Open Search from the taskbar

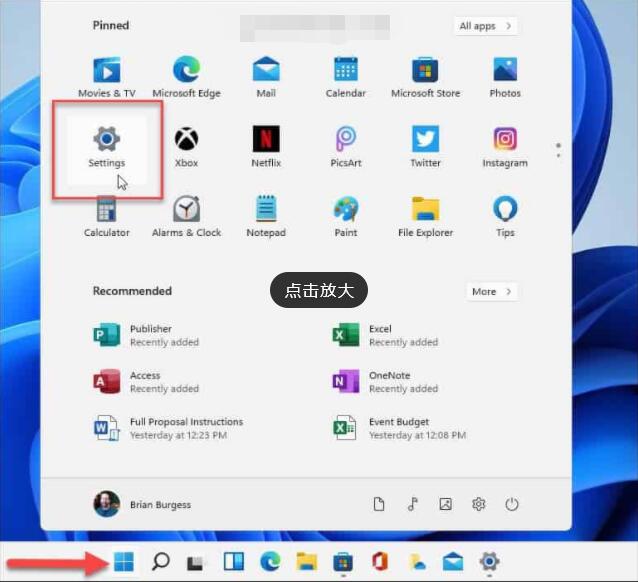(x=160, y=562)
